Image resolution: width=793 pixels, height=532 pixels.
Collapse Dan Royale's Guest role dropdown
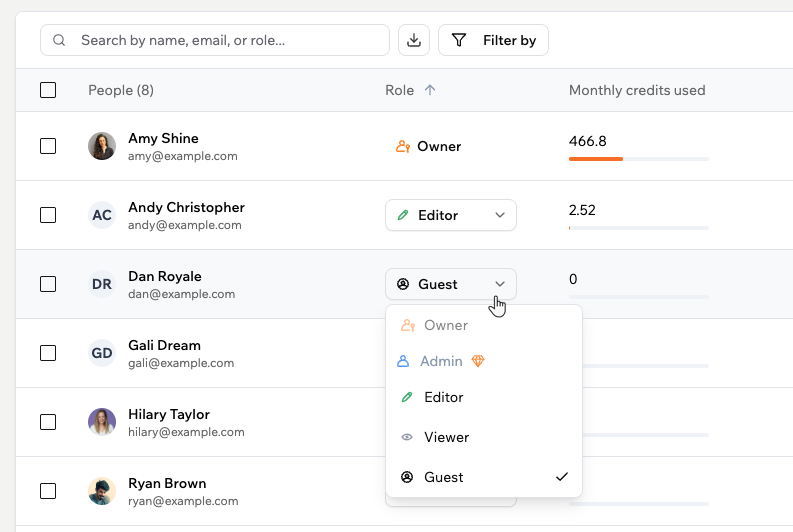(451, 284)
